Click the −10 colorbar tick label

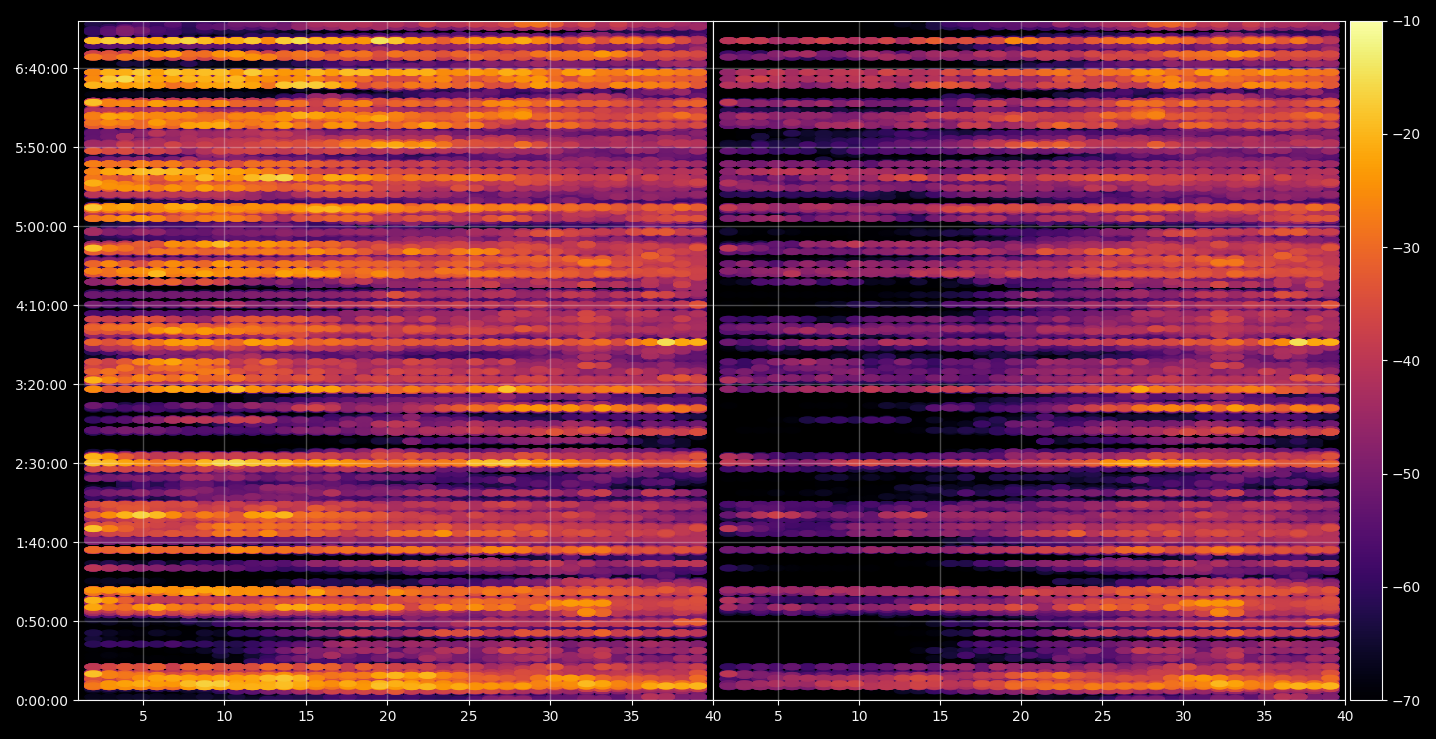[1405, 22]
